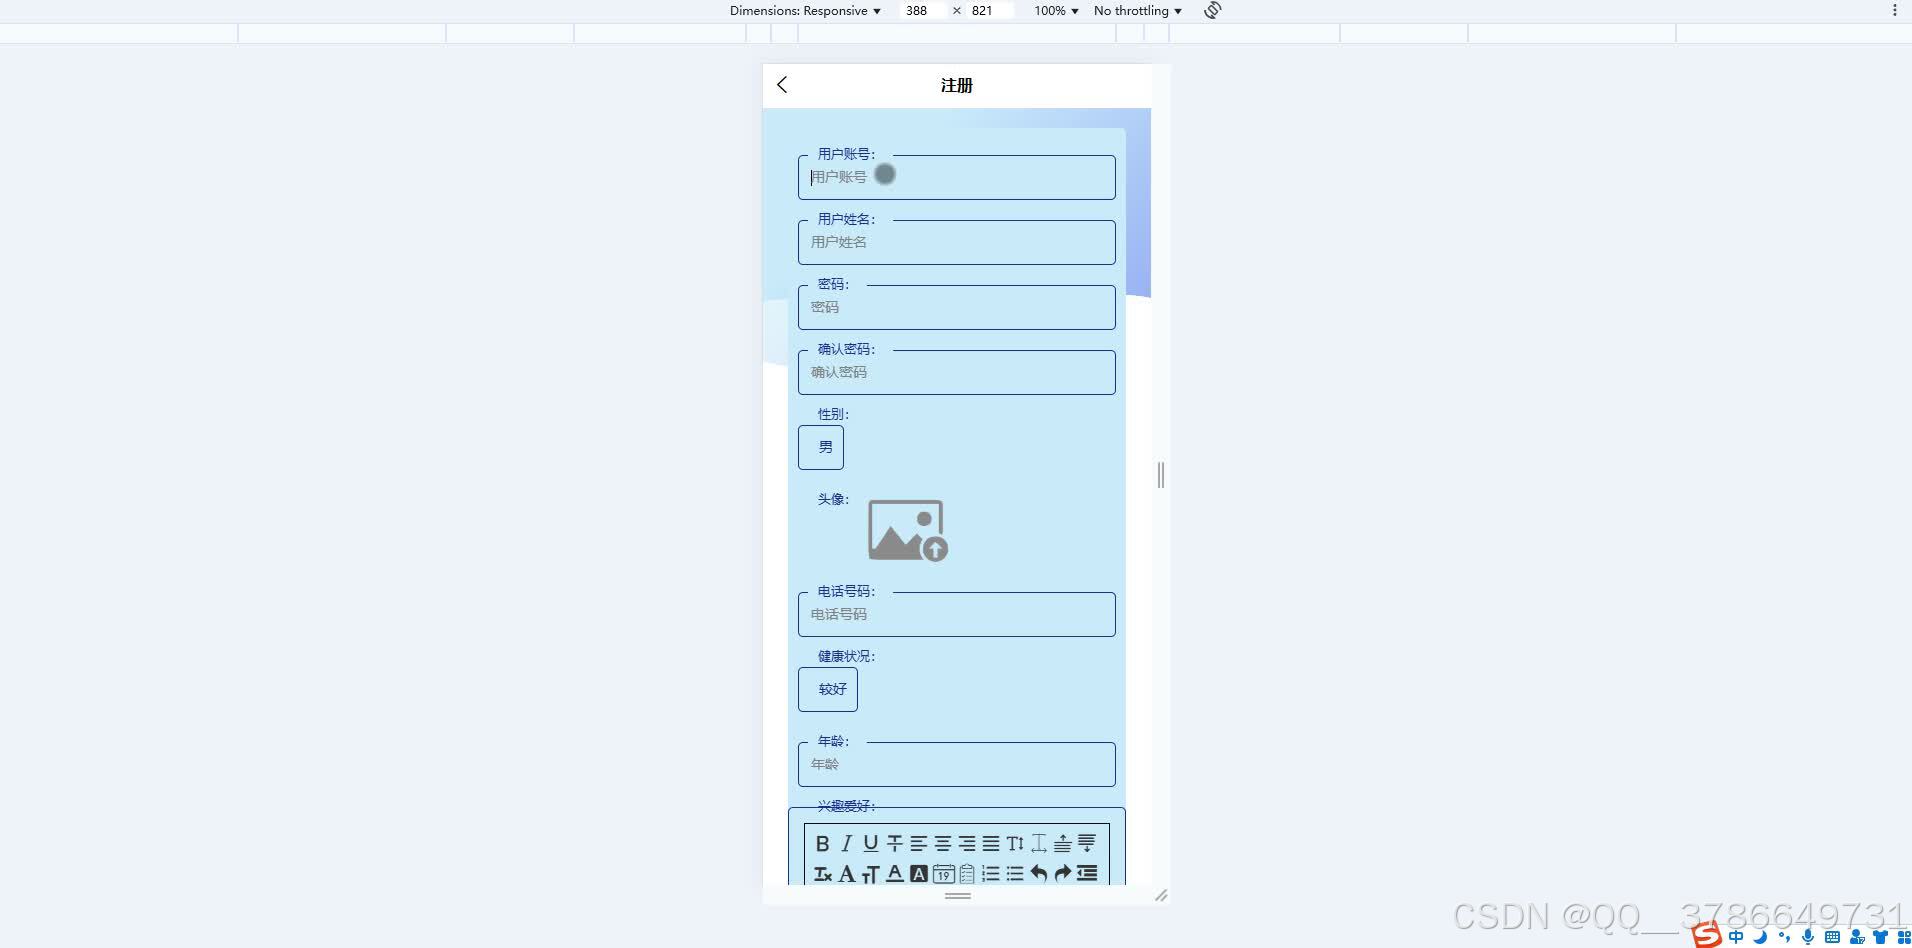
Task: Focus the 年龄 input field
Action: pos(957,764)
